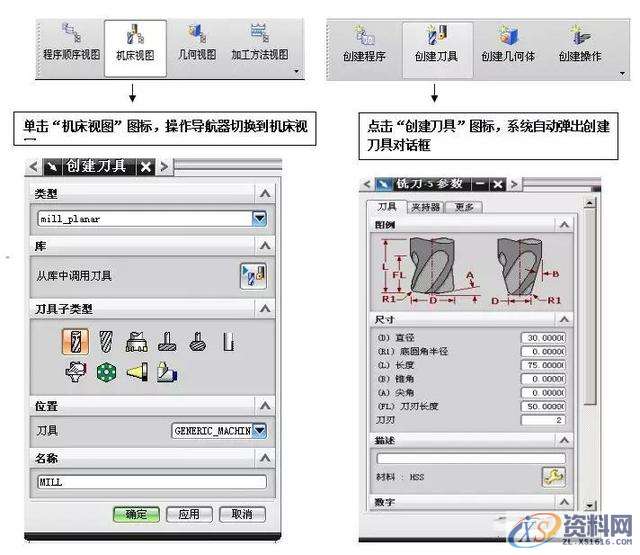Viewport: 640px width, 555px height.
Task: Open the mill_planar type dropdown
Action: tap(259, 219)
